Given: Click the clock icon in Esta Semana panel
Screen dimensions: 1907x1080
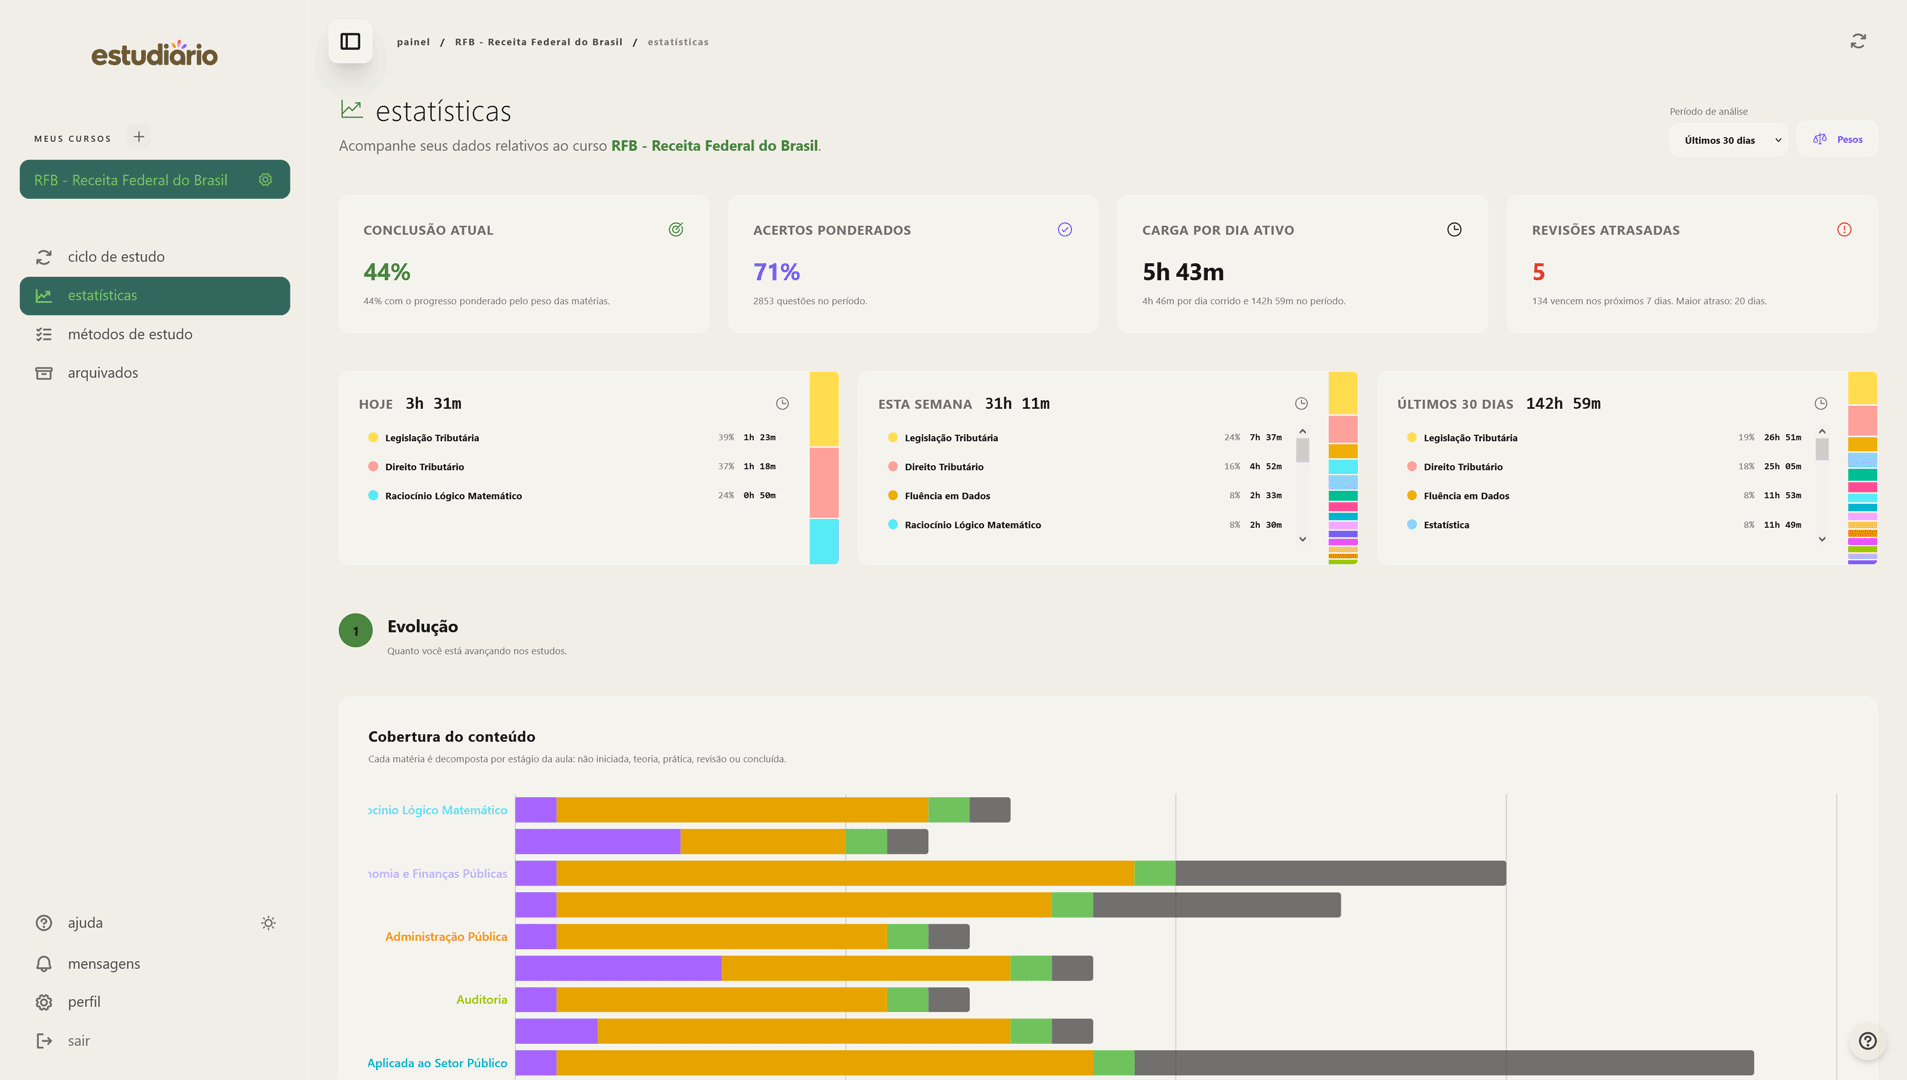Looking at the screenshot, I should click(1301, 404).
